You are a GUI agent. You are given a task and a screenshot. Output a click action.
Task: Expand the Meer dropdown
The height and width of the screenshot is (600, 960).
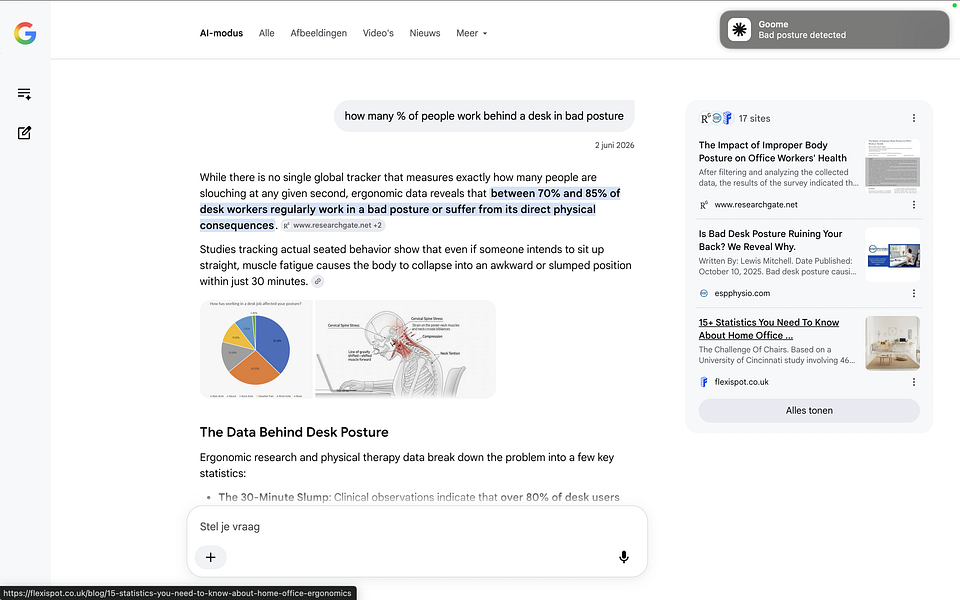tap(471, 33)
